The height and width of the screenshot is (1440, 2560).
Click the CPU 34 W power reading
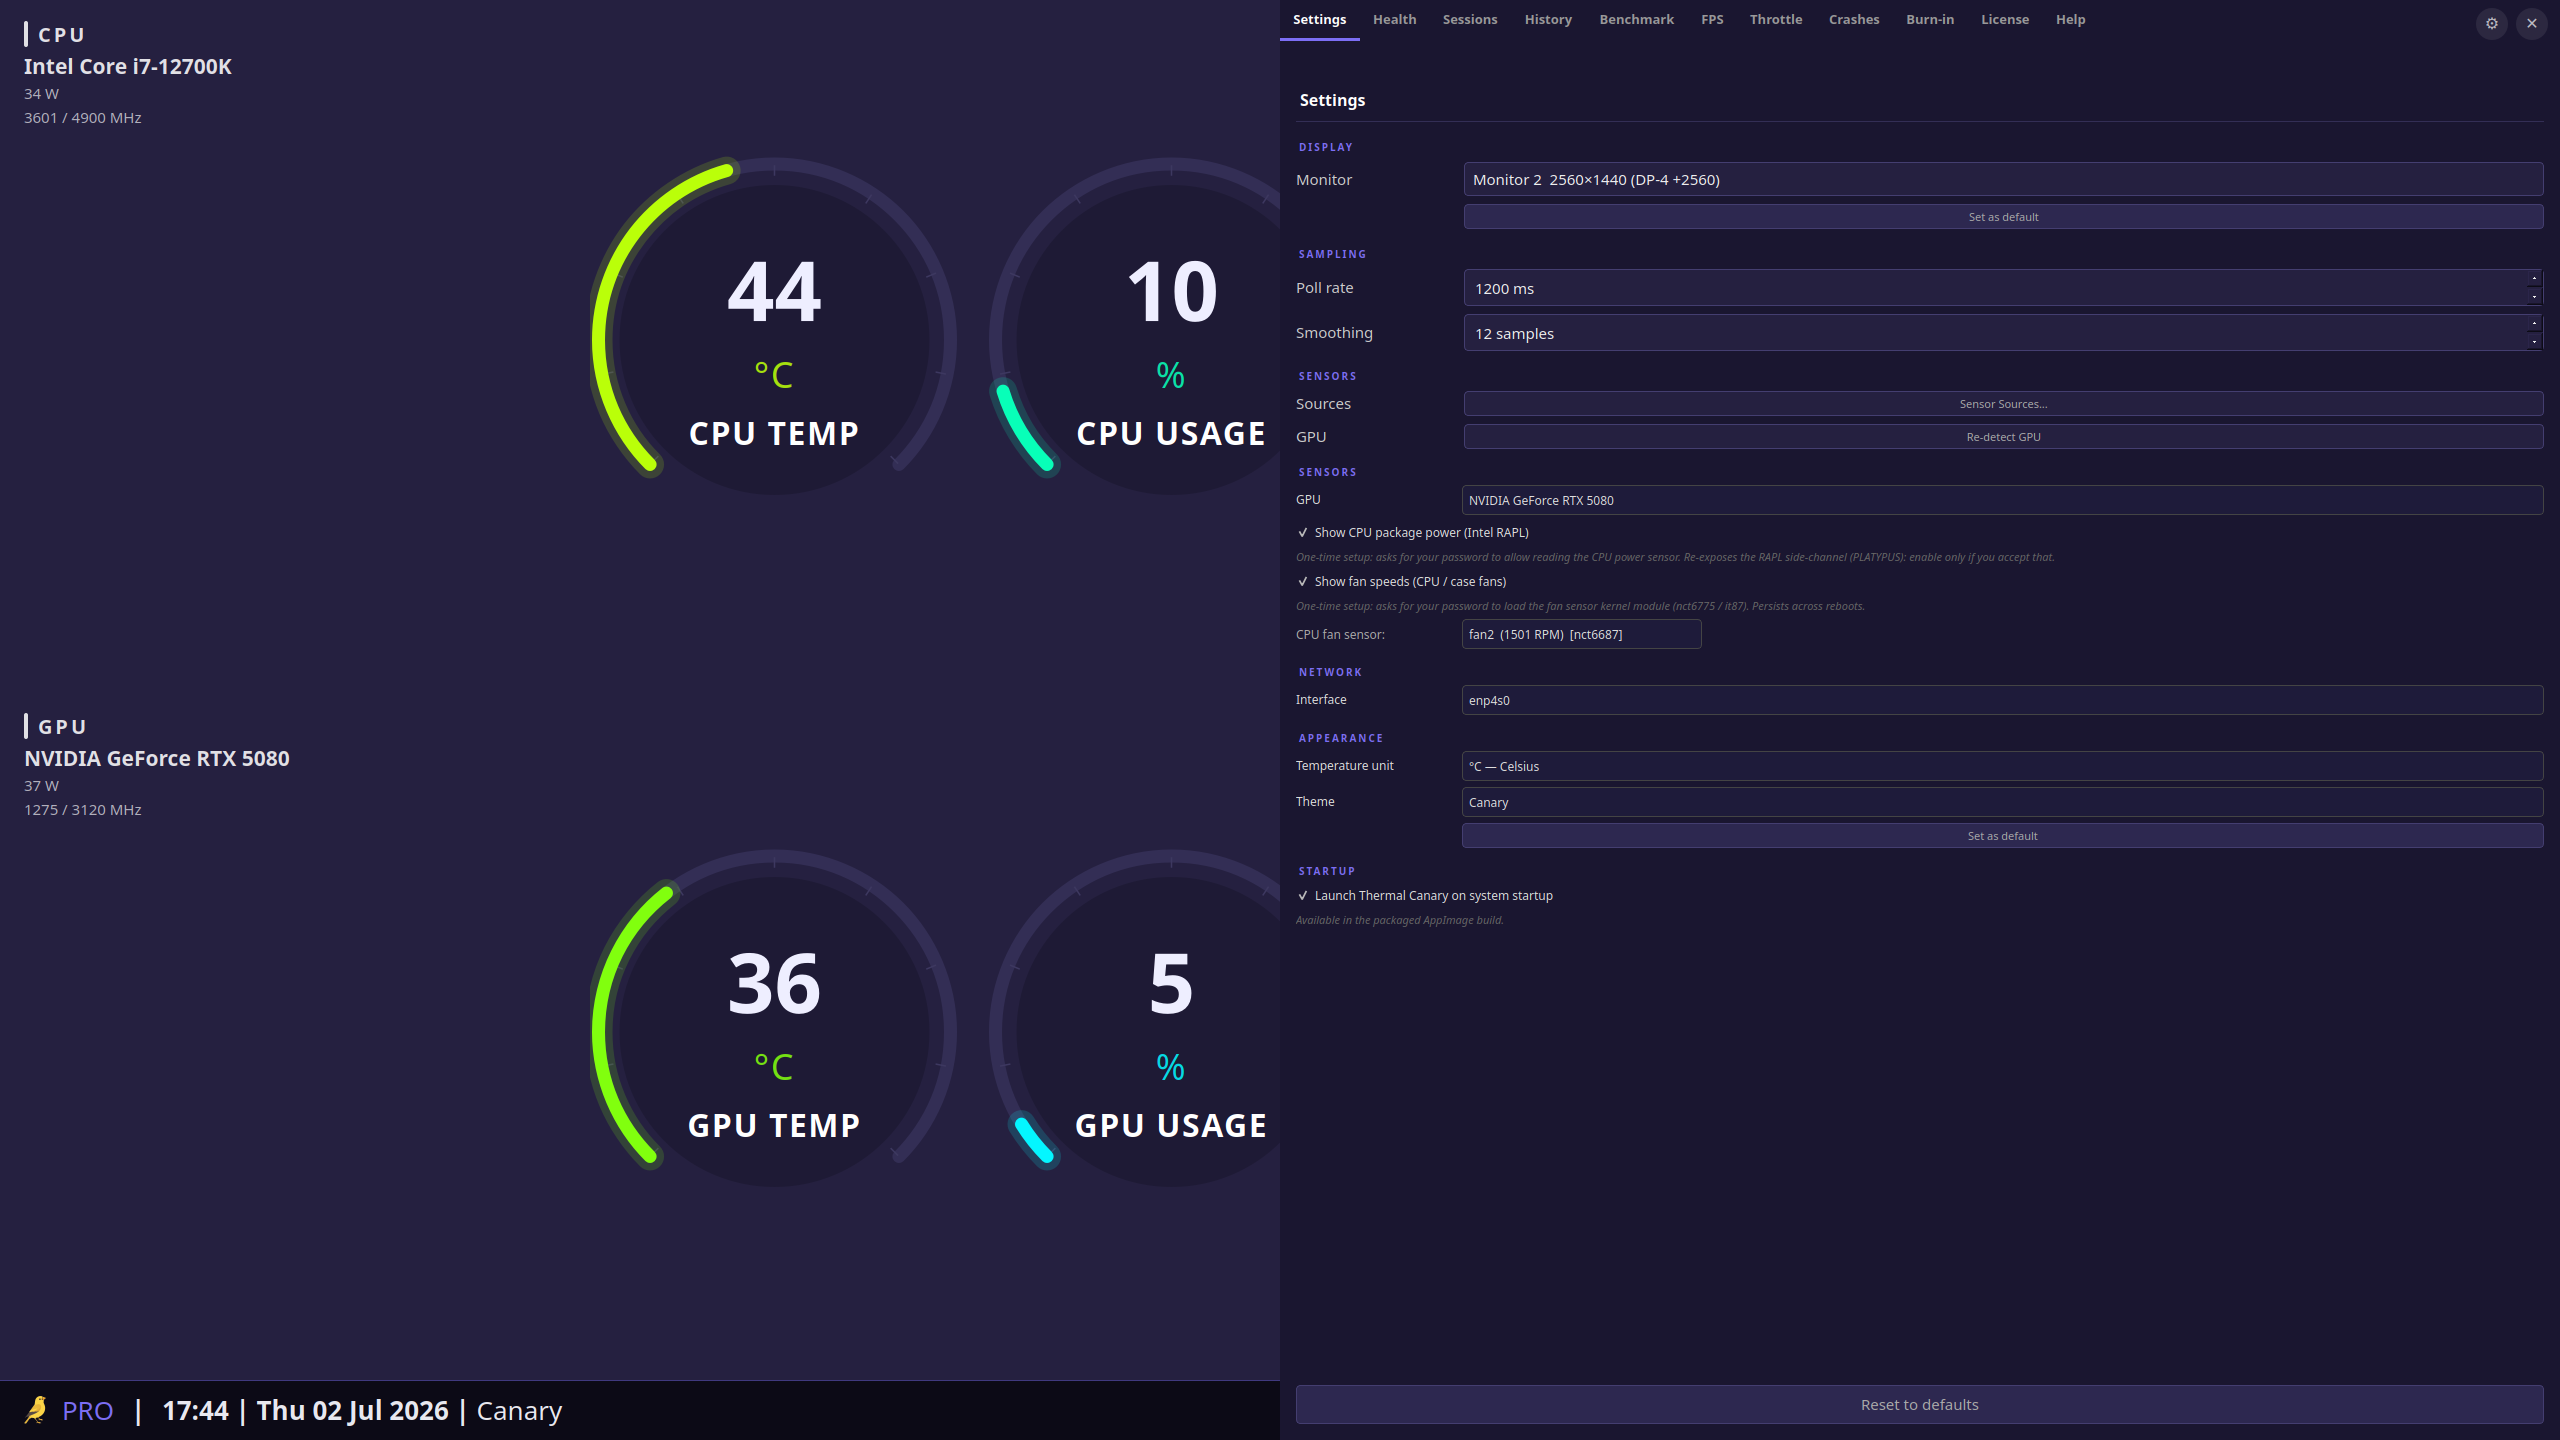click(x=41, y=94)
